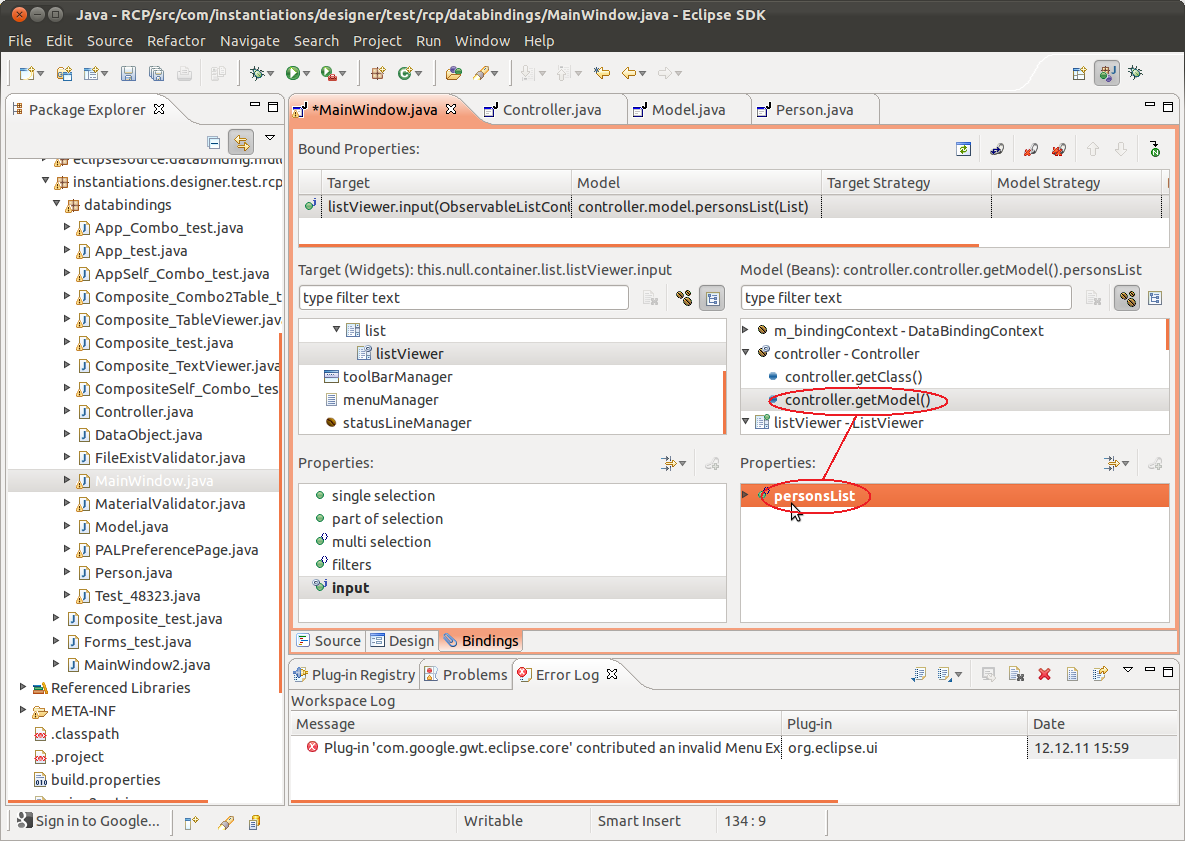
Task: Click the delete all bindings icon
Action: [x=1059, y=150]
